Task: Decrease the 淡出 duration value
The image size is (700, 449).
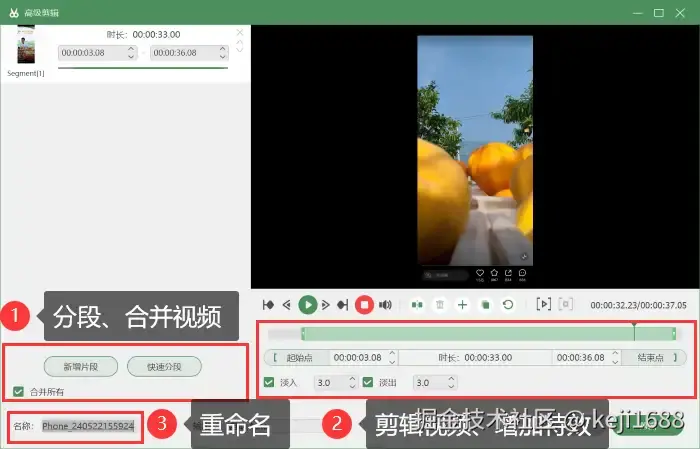Action: (x=451, y=386)
